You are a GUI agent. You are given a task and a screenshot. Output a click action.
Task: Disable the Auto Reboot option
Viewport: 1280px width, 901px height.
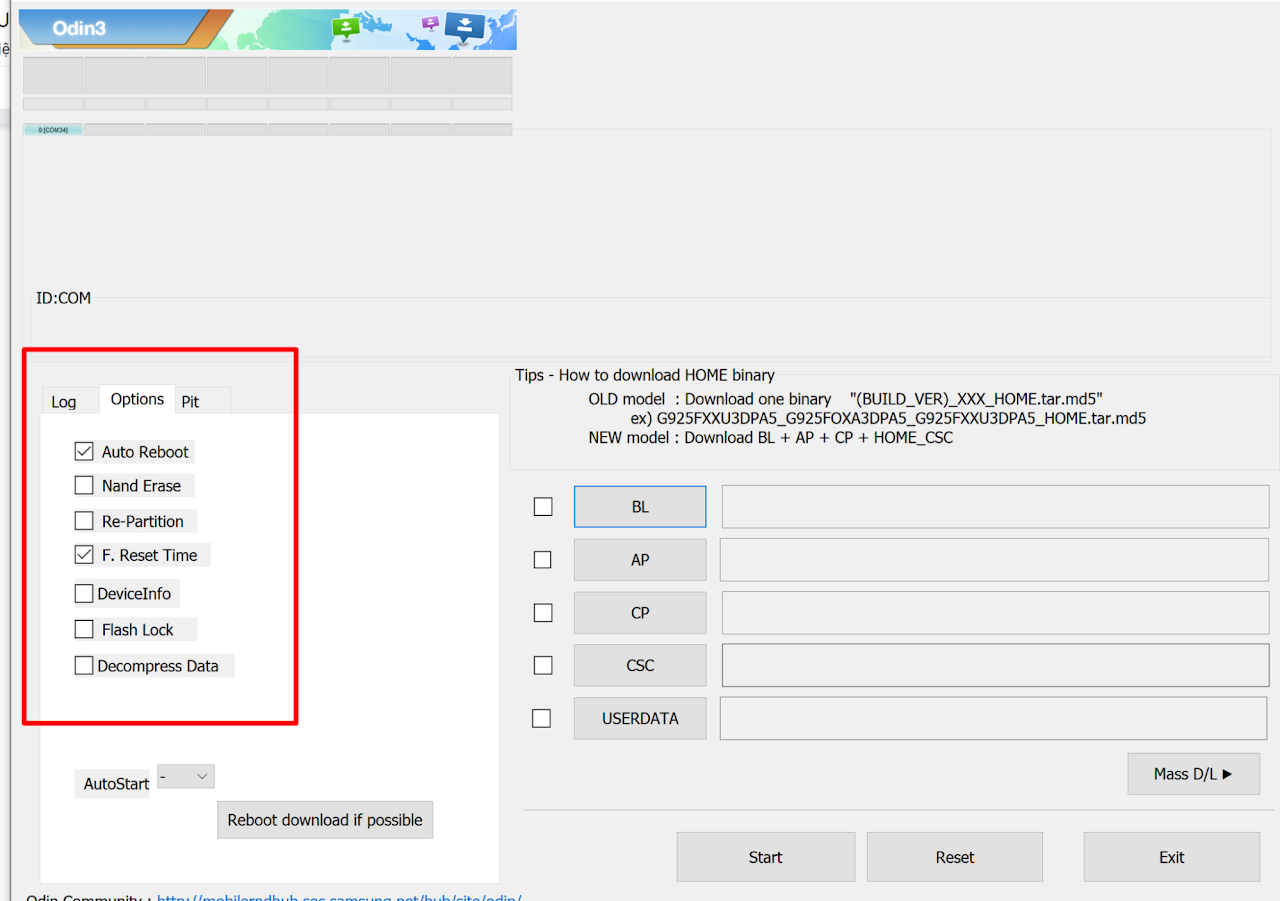84,452
